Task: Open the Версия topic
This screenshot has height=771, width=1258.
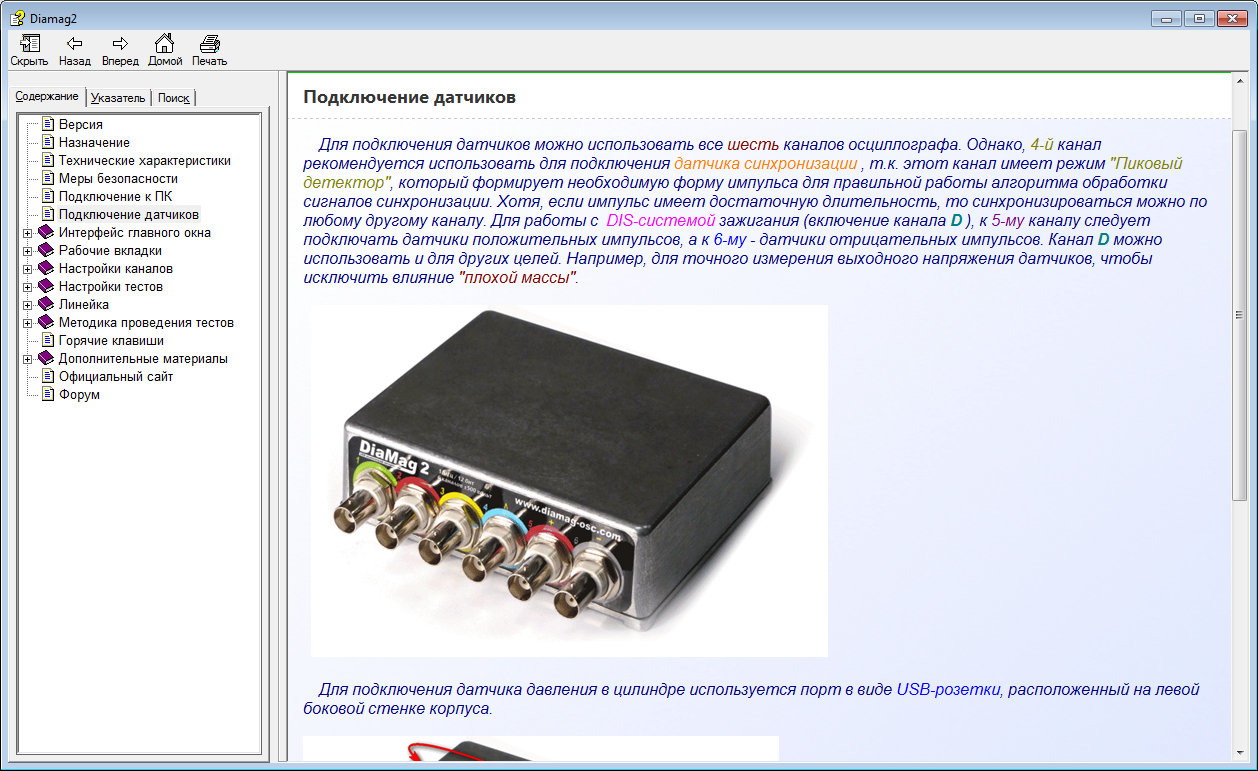Action: tap(80, 125)
